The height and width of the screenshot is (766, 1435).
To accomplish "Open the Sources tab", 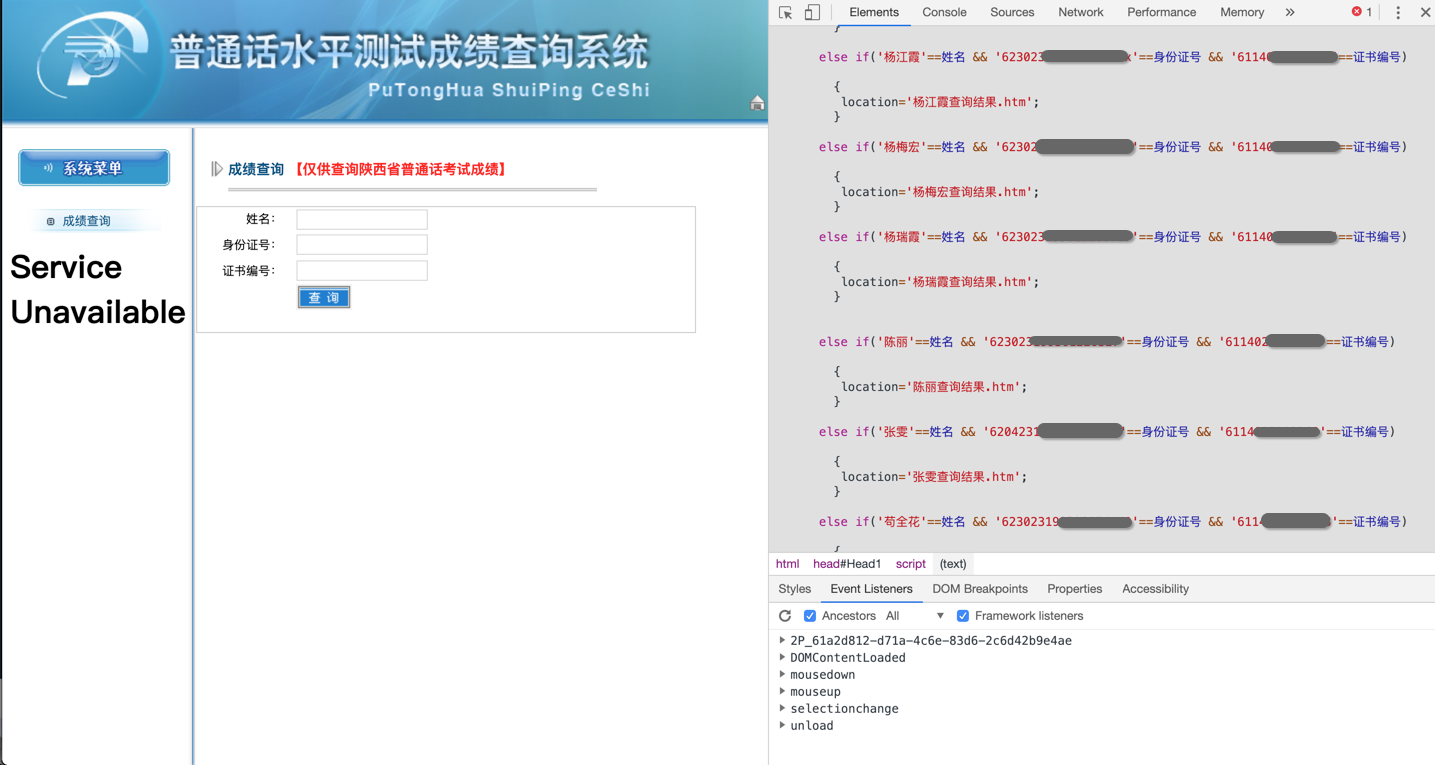I will [1012, 13].
